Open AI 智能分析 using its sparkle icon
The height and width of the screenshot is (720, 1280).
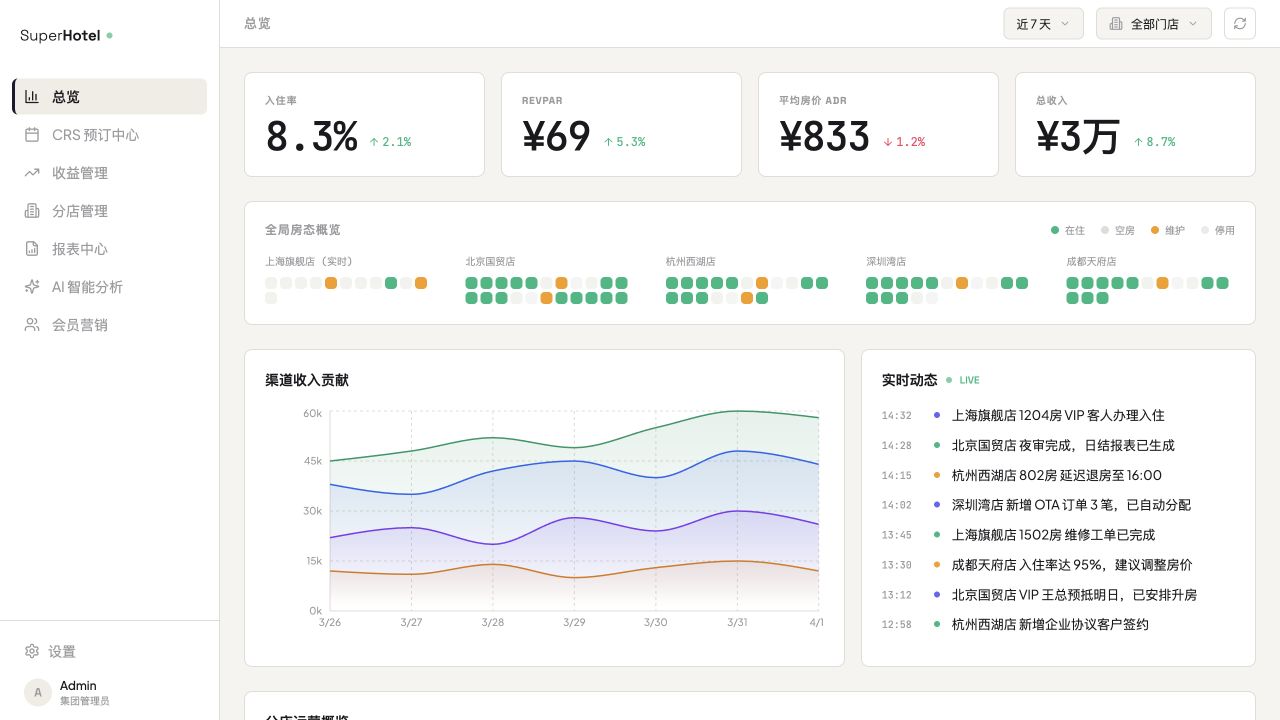pos(32,287)
